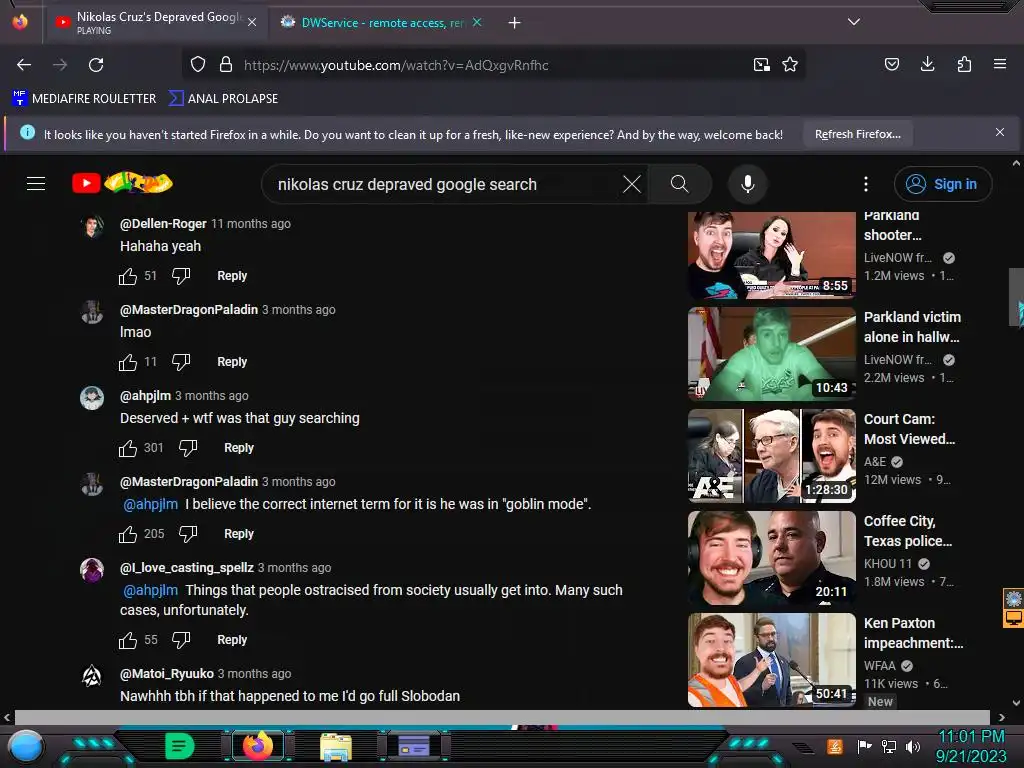
Task: Open the file explorer taskbar icon
Action: point(336,746)
